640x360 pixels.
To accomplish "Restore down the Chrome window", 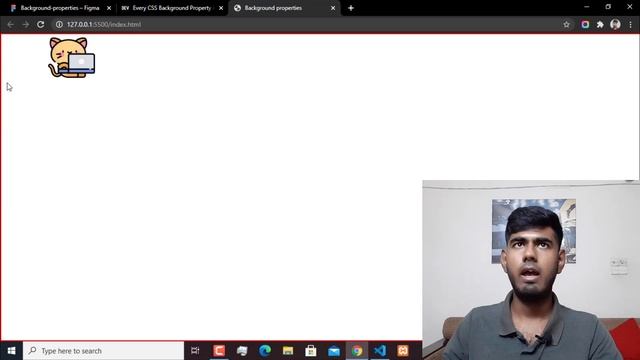I will (608, 7).
